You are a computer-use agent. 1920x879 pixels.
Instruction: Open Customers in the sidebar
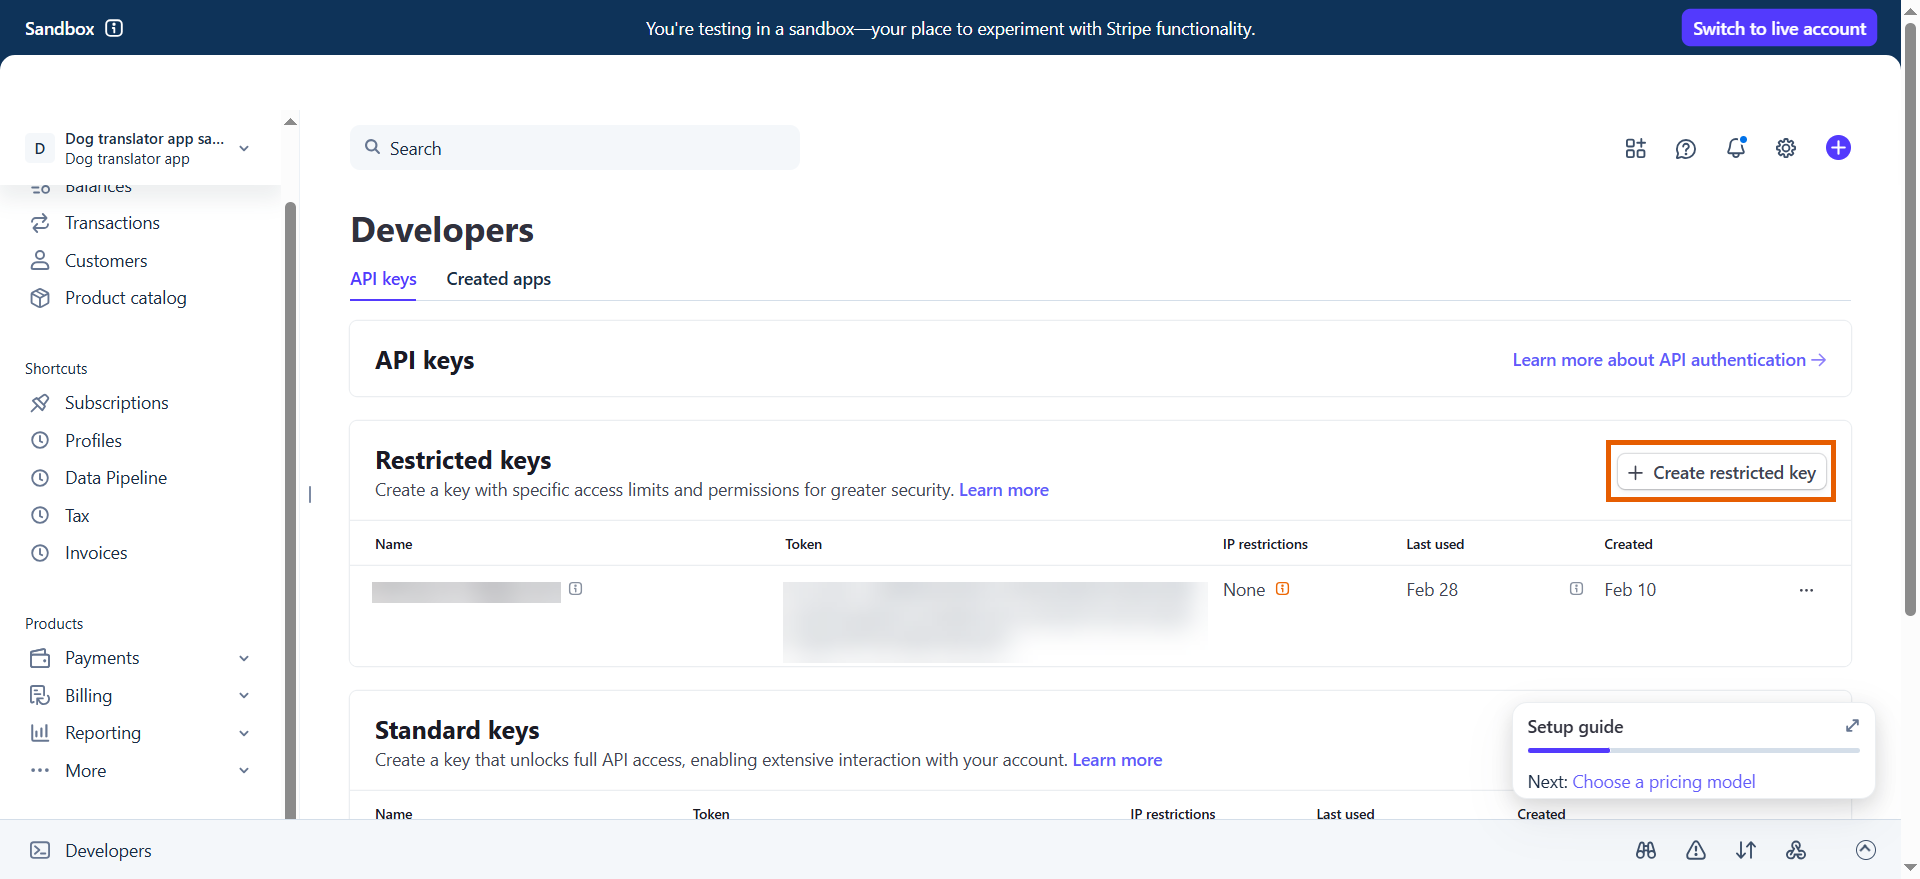(x=106, y=261)
